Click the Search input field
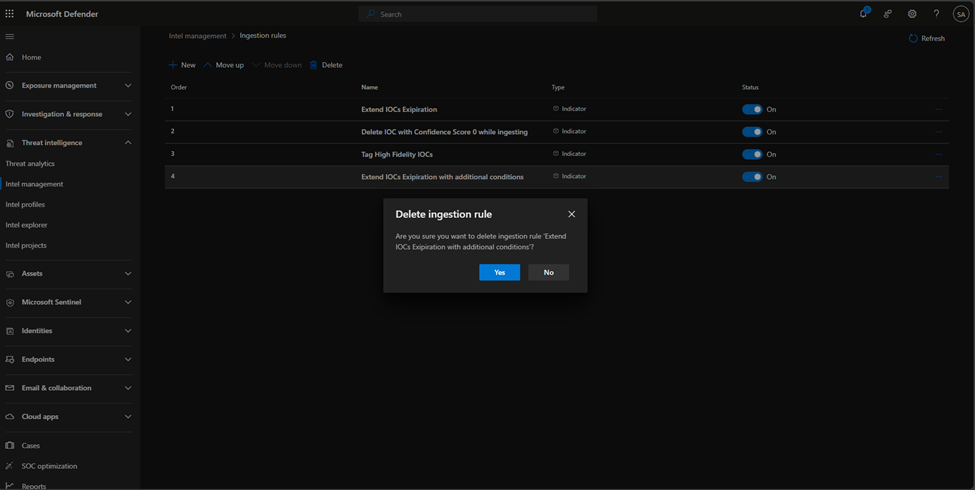 click(478, 14)
